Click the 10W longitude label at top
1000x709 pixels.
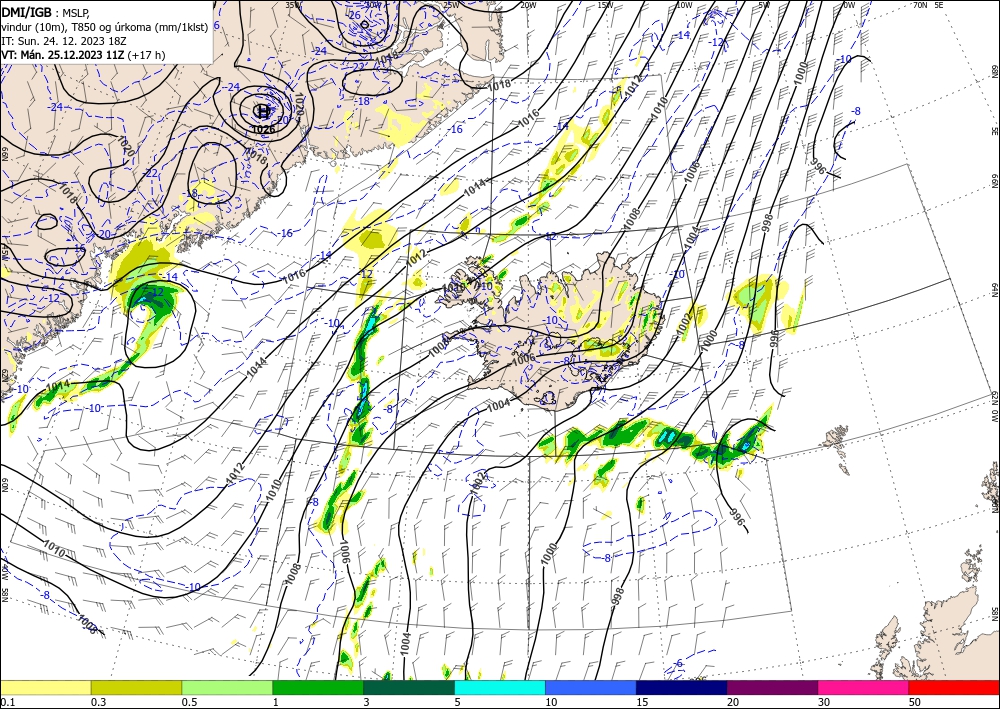coord(684,5)
